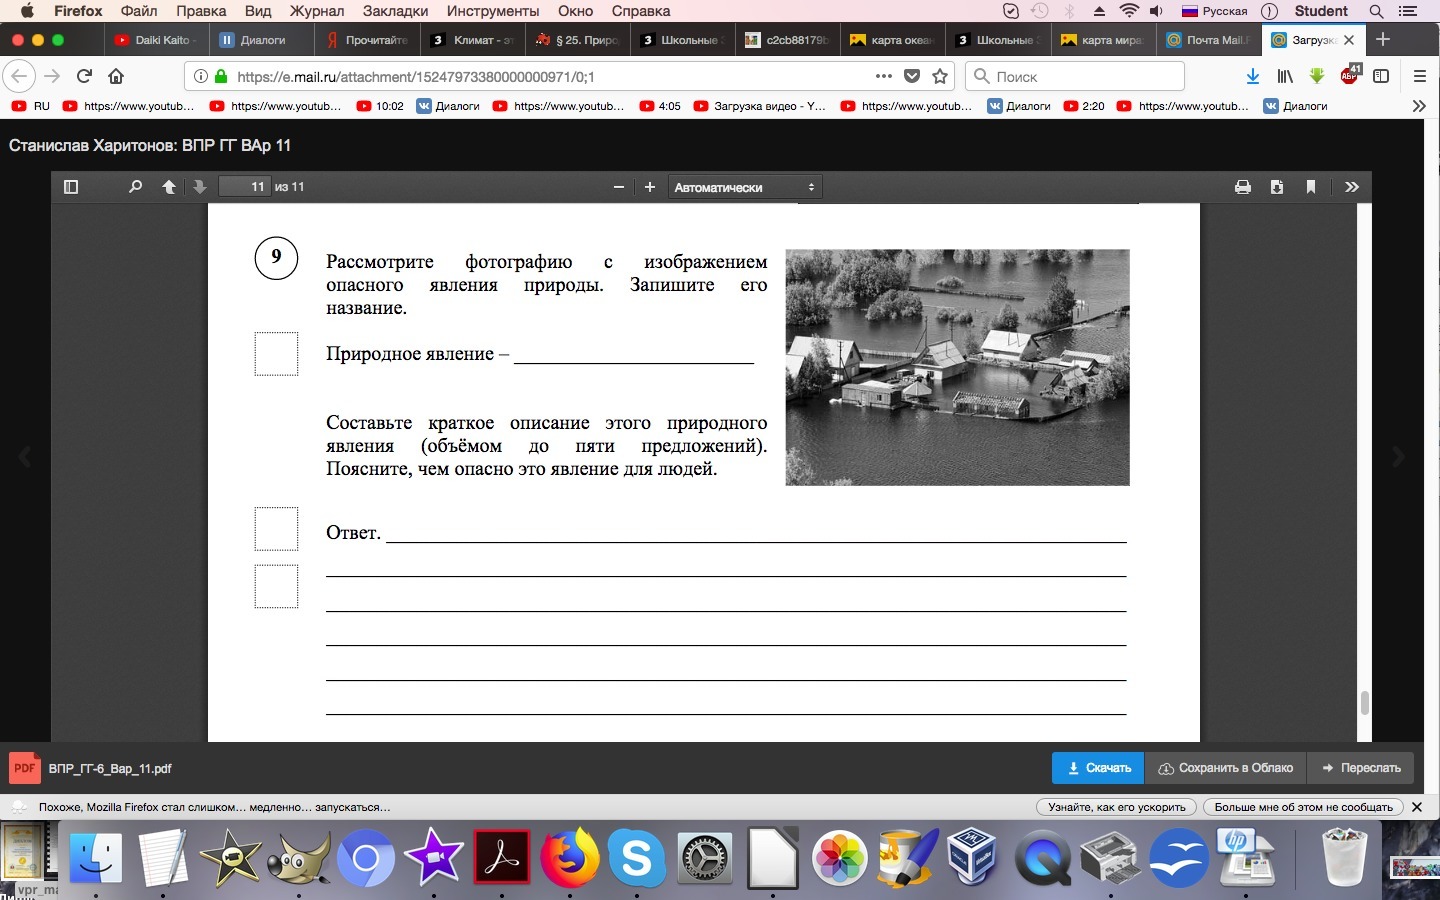Click the blue Скачать button
1440x900 pixels.
(1098, 768)
